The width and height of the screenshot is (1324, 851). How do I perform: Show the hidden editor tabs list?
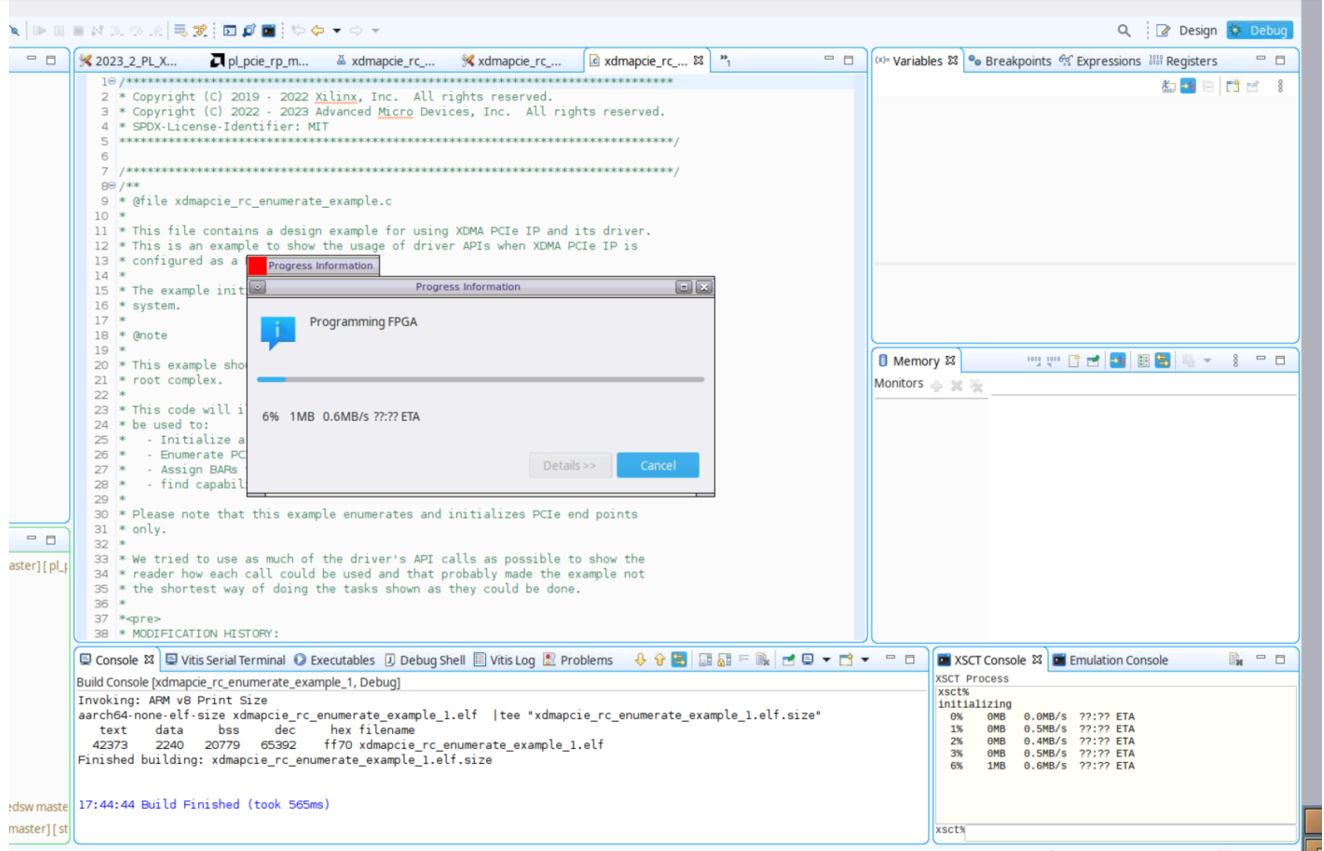point(725,61)
